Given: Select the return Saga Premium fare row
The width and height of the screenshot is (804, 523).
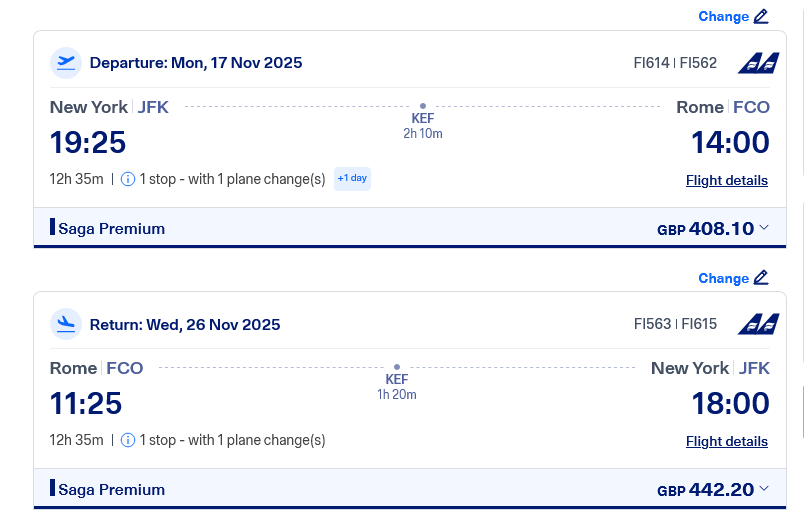Looking at the screenshot, I should tap(112, 489).
